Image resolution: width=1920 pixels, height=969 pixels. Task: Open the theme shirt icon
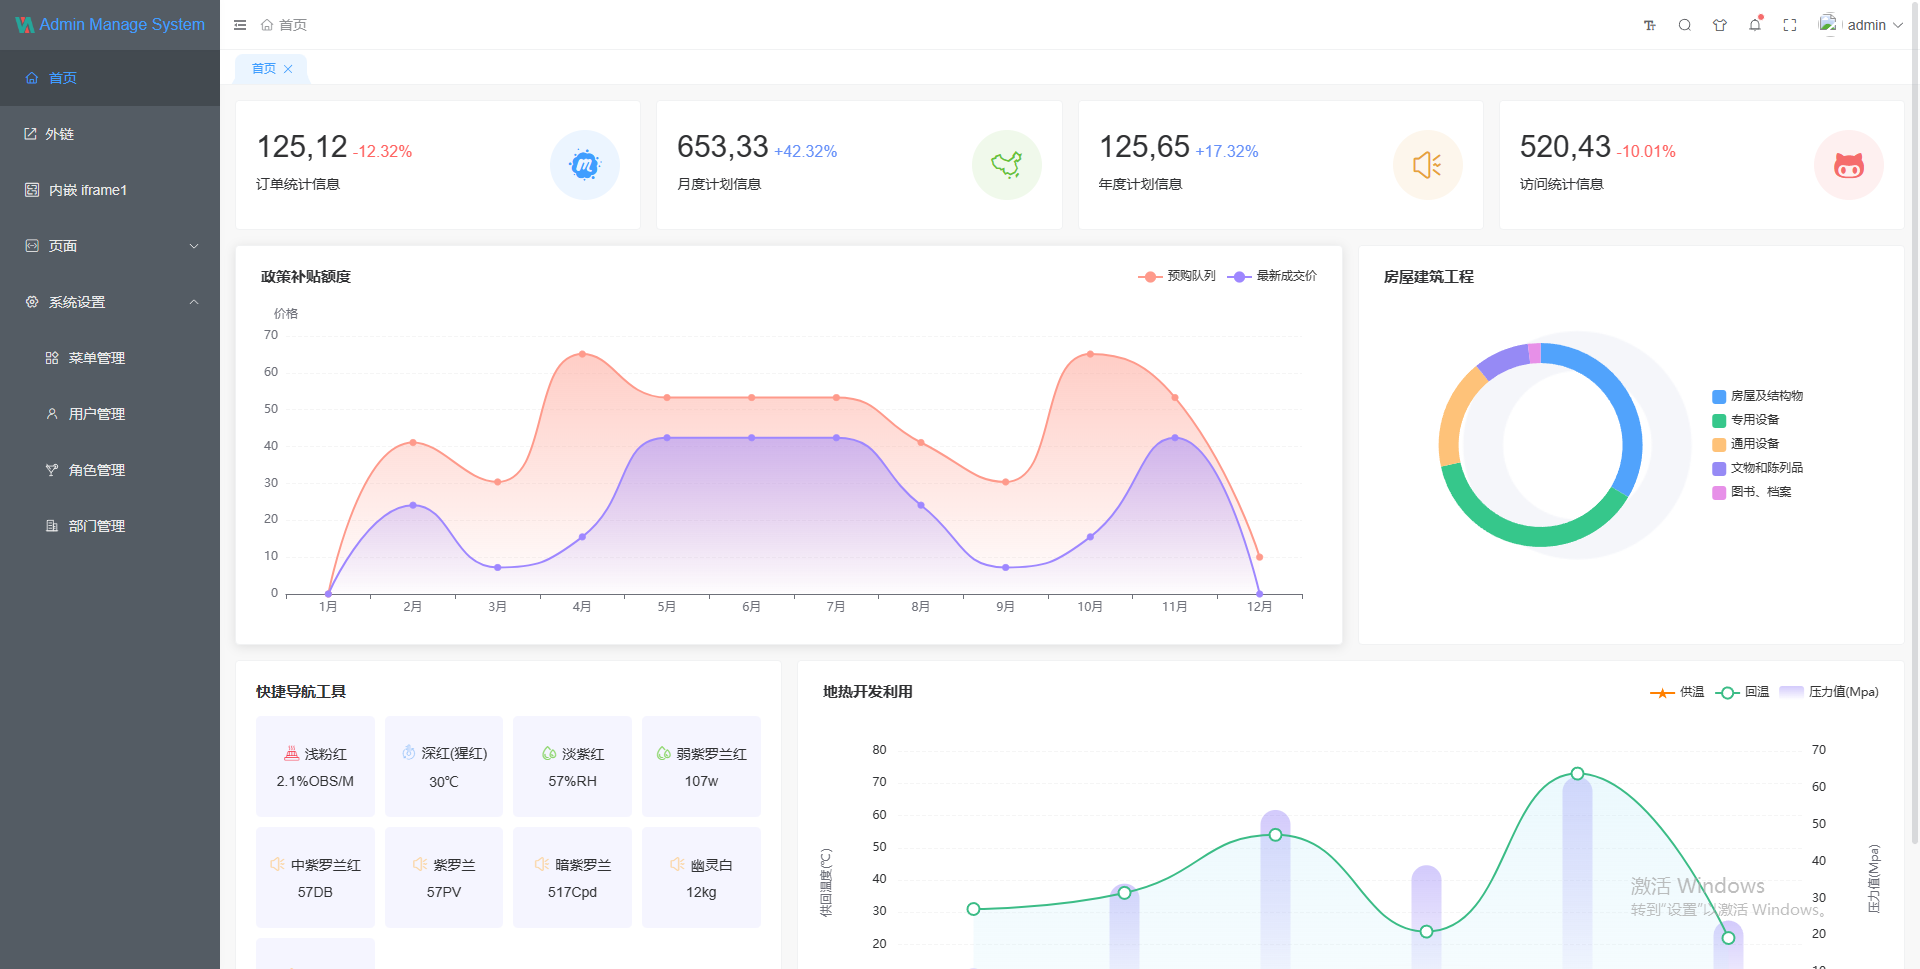(x=1720, y=25)
